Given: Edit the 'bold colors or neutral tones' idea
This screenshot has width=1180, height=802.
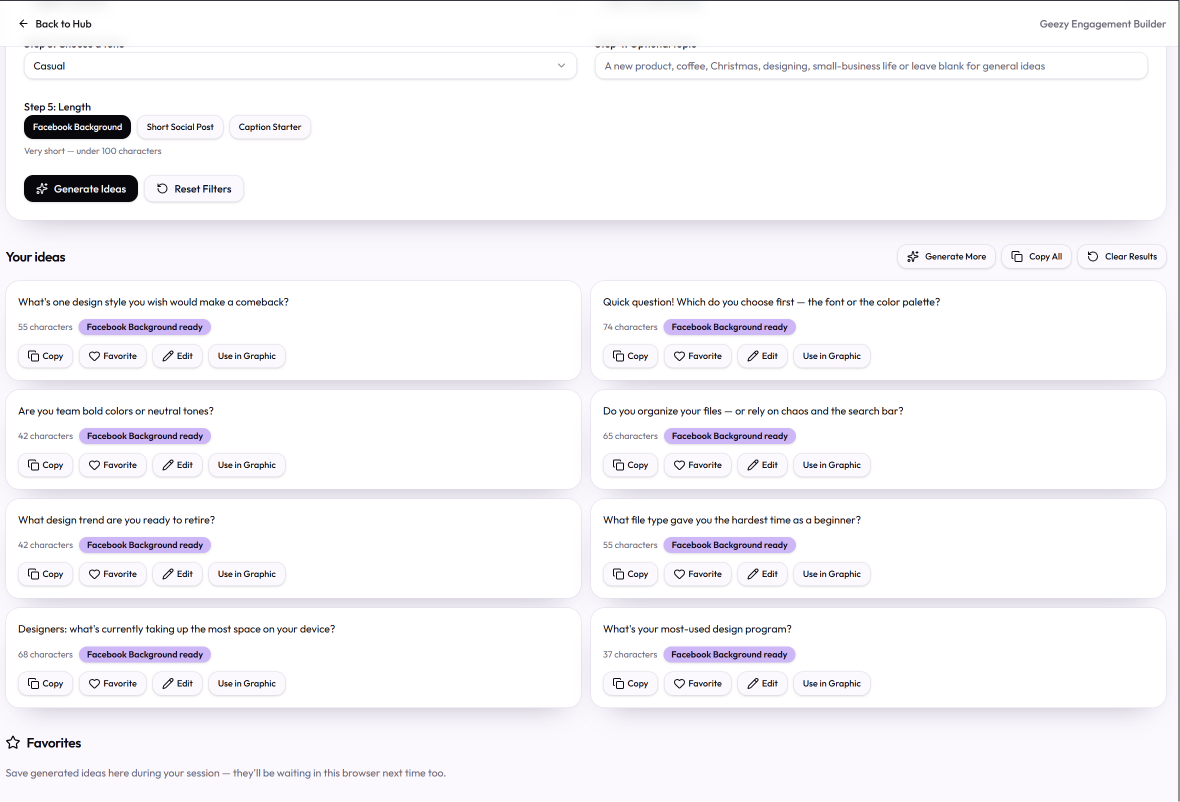Looking at the screenshot, I should tap(178, 465).
